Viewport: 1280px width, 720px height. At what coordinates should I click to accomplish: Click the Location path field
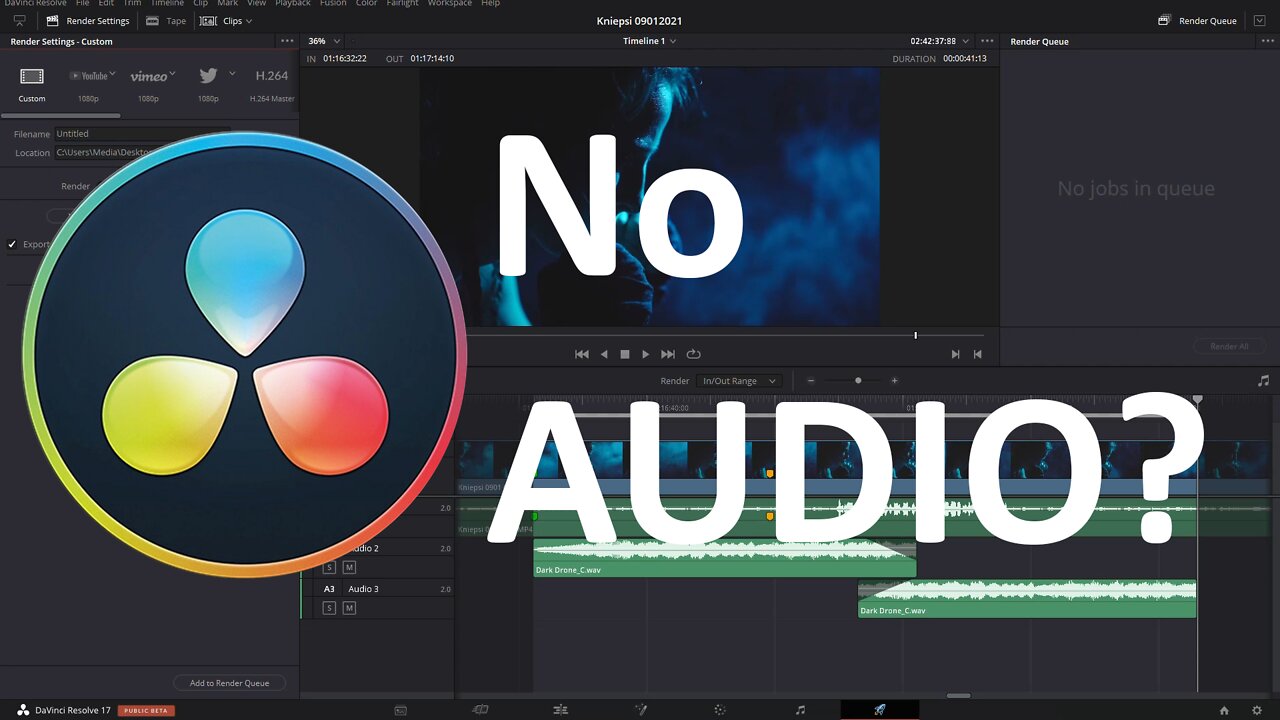click(104, 152)
